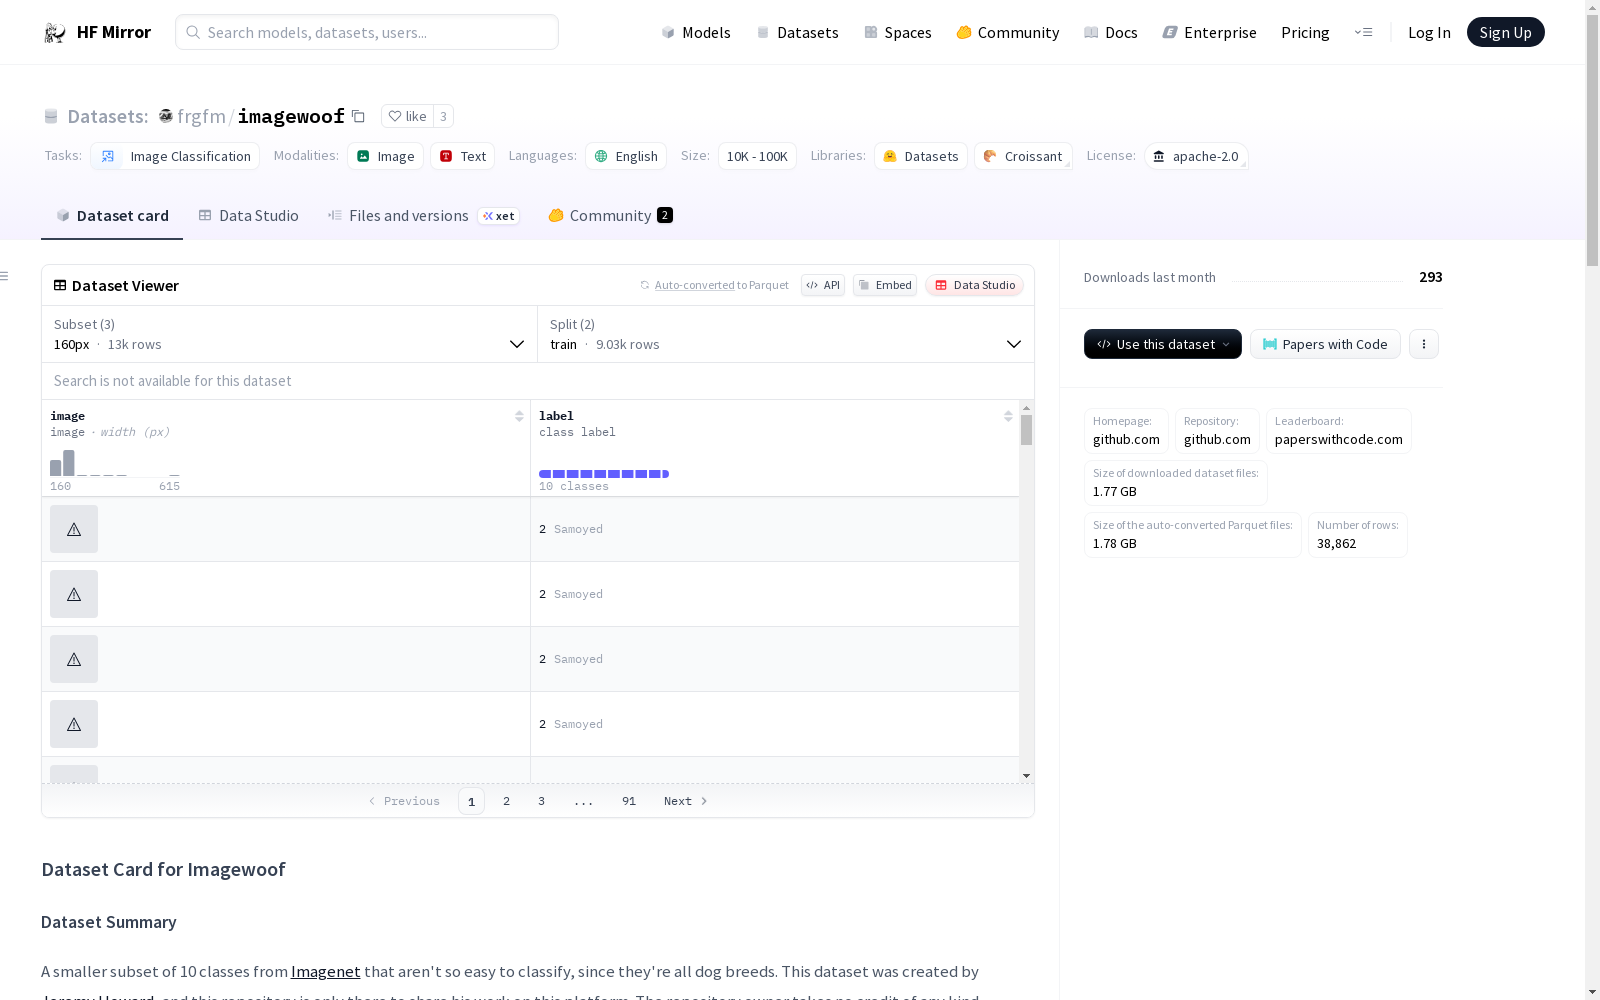The width and height of the screenshot is (1600, 1000).
Task: Click the image width histogram
Action: click(x=115, y=463)
